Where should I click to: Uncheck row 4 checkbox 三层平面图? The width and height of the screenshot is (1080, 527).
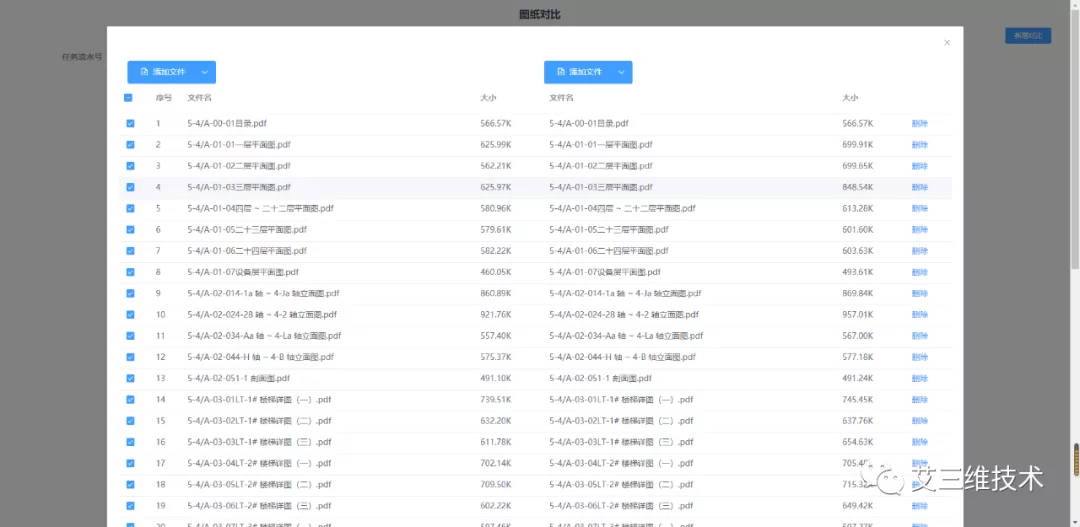(130, 187)
